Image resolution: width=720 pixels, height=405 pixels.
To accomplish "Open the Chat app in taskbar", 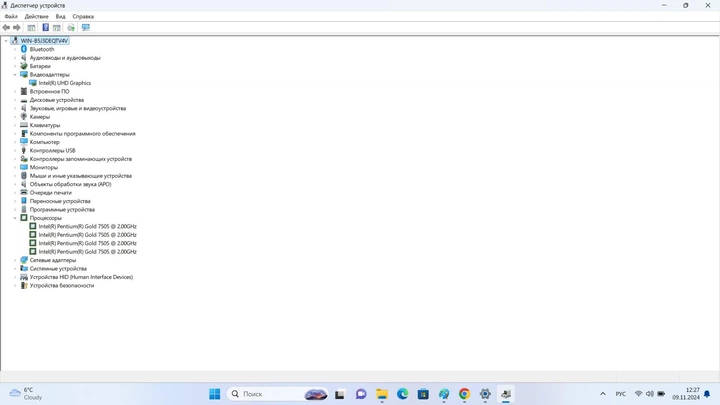I will pyautogui.click(x=361, y=394).
